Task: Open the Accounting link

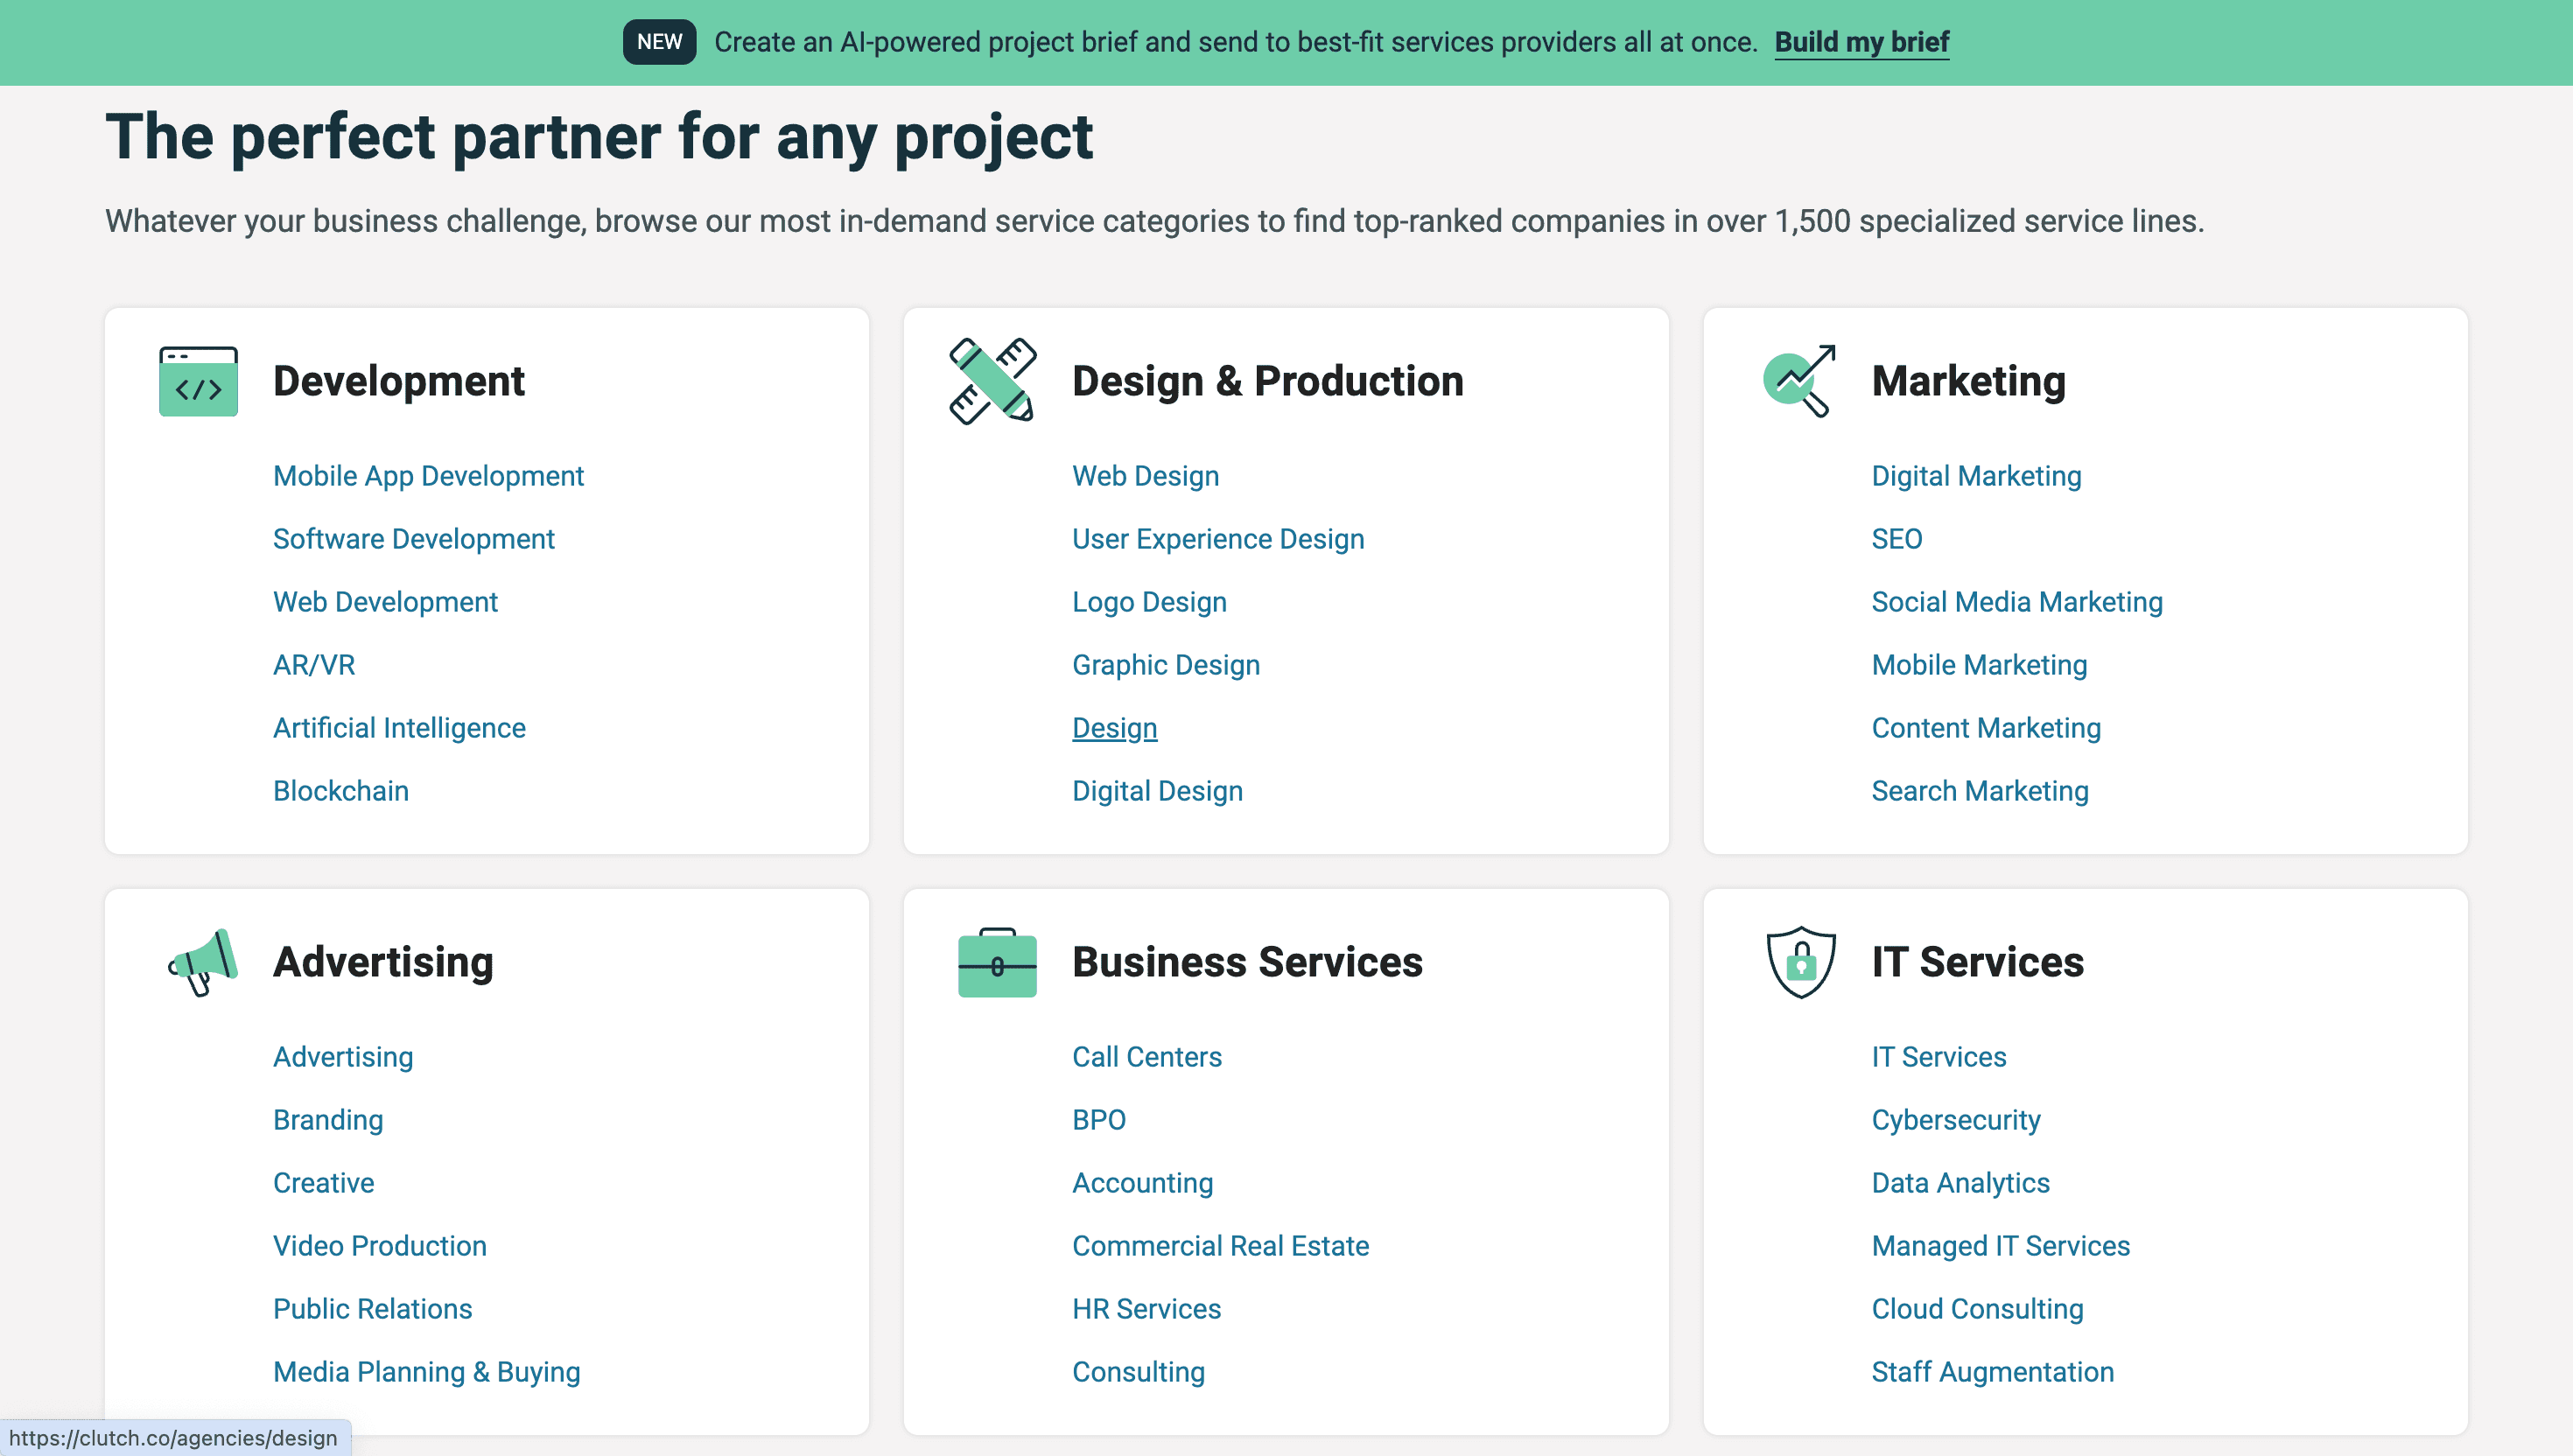Action: point(1142,1183)
